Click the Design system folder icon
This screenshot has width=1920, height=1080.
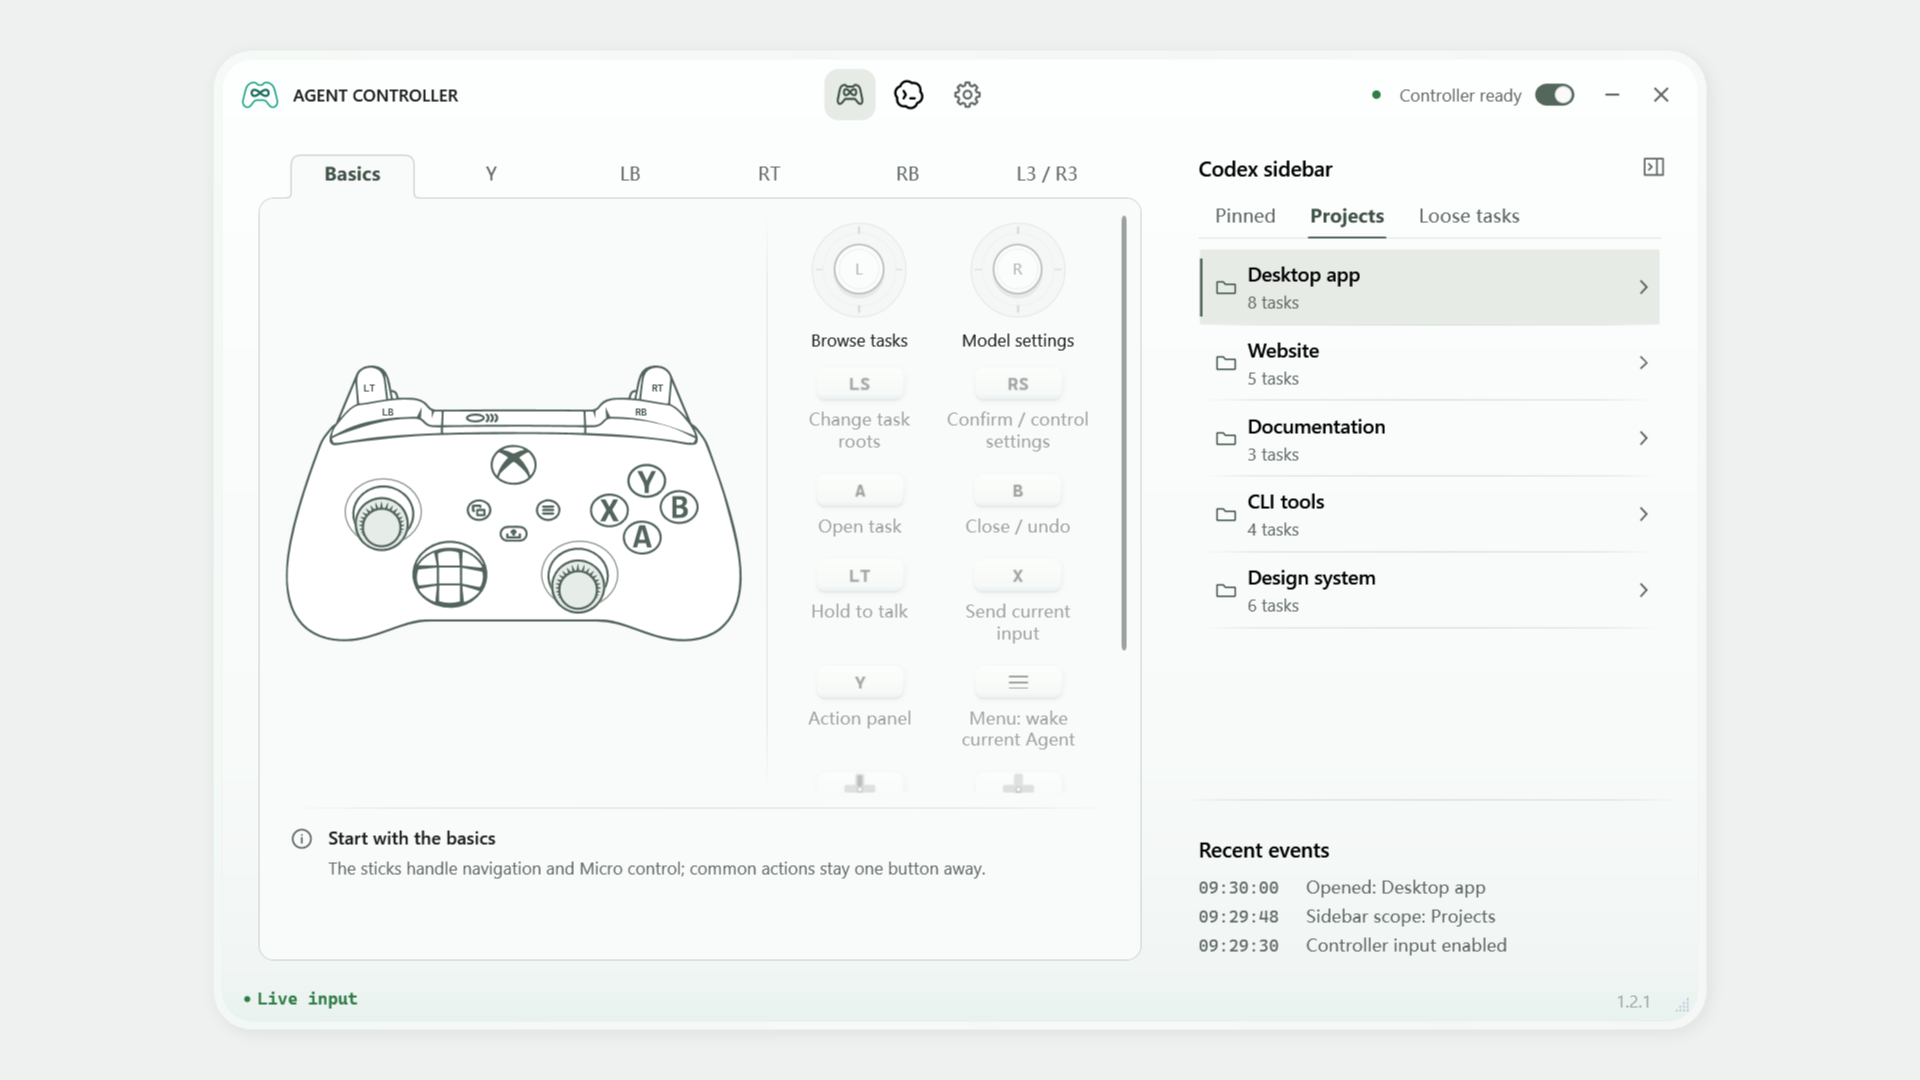tap(1225, 591)
